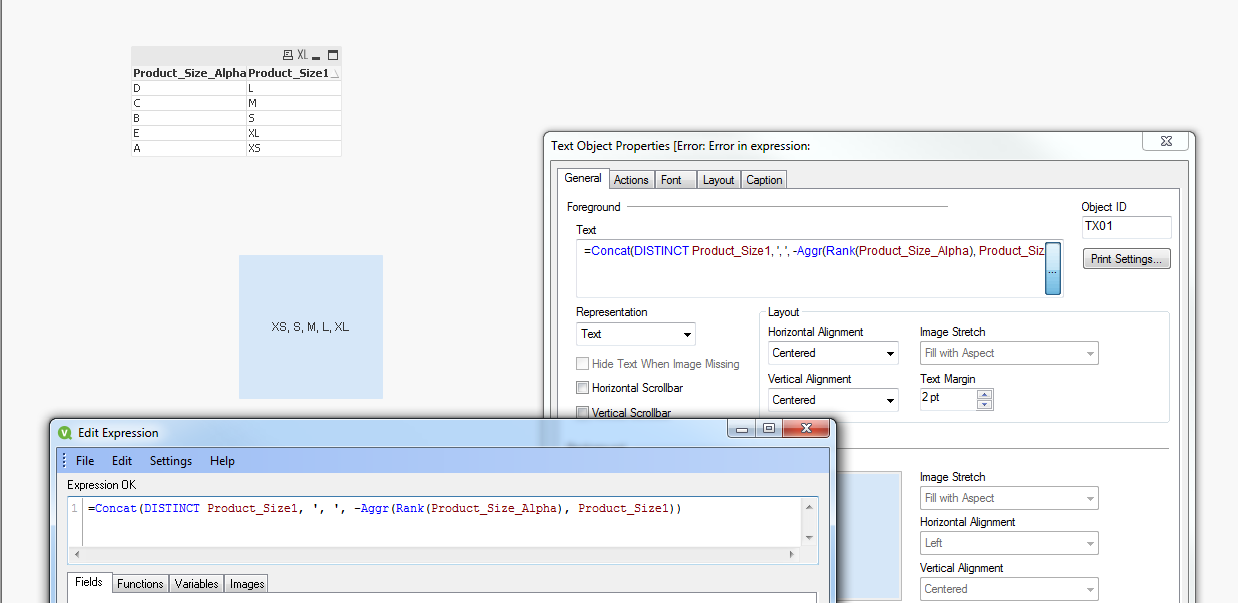Click the Print Settings button

[x=1126, y=260]
